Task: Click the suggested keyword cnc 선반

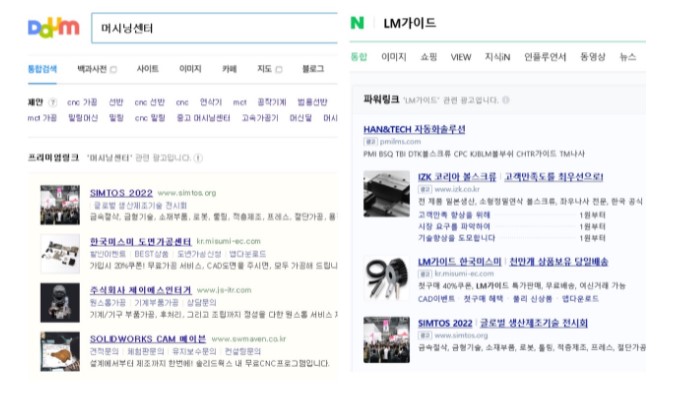Action: 150,102
